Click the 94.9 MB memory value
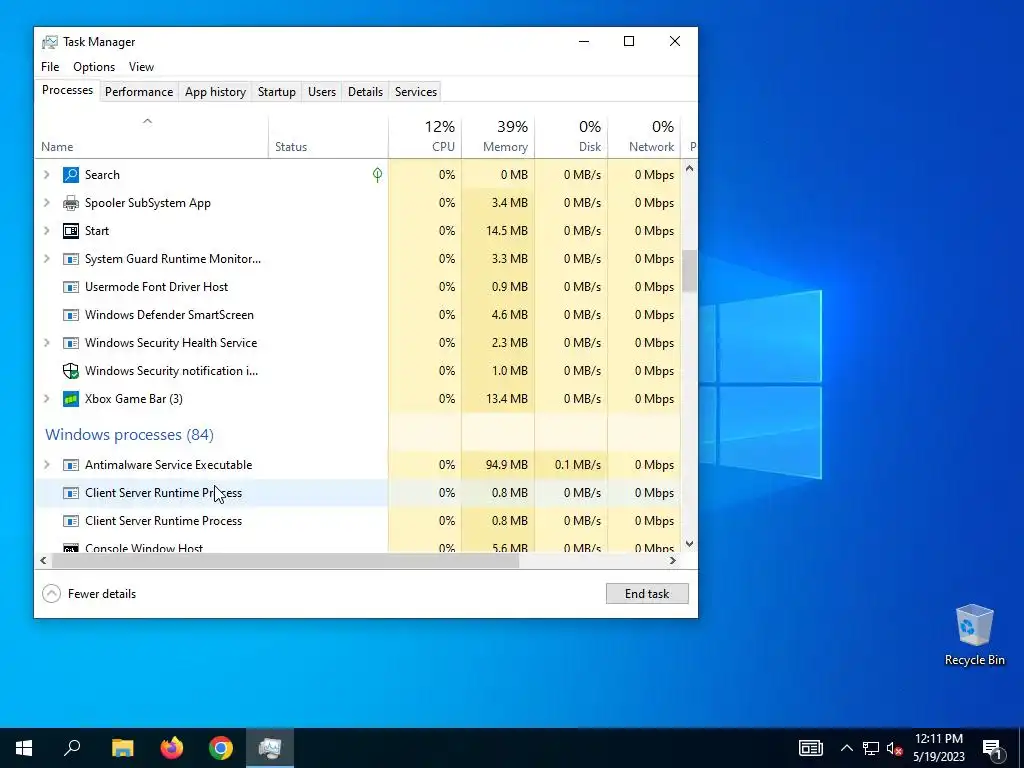 coord(506,465)
